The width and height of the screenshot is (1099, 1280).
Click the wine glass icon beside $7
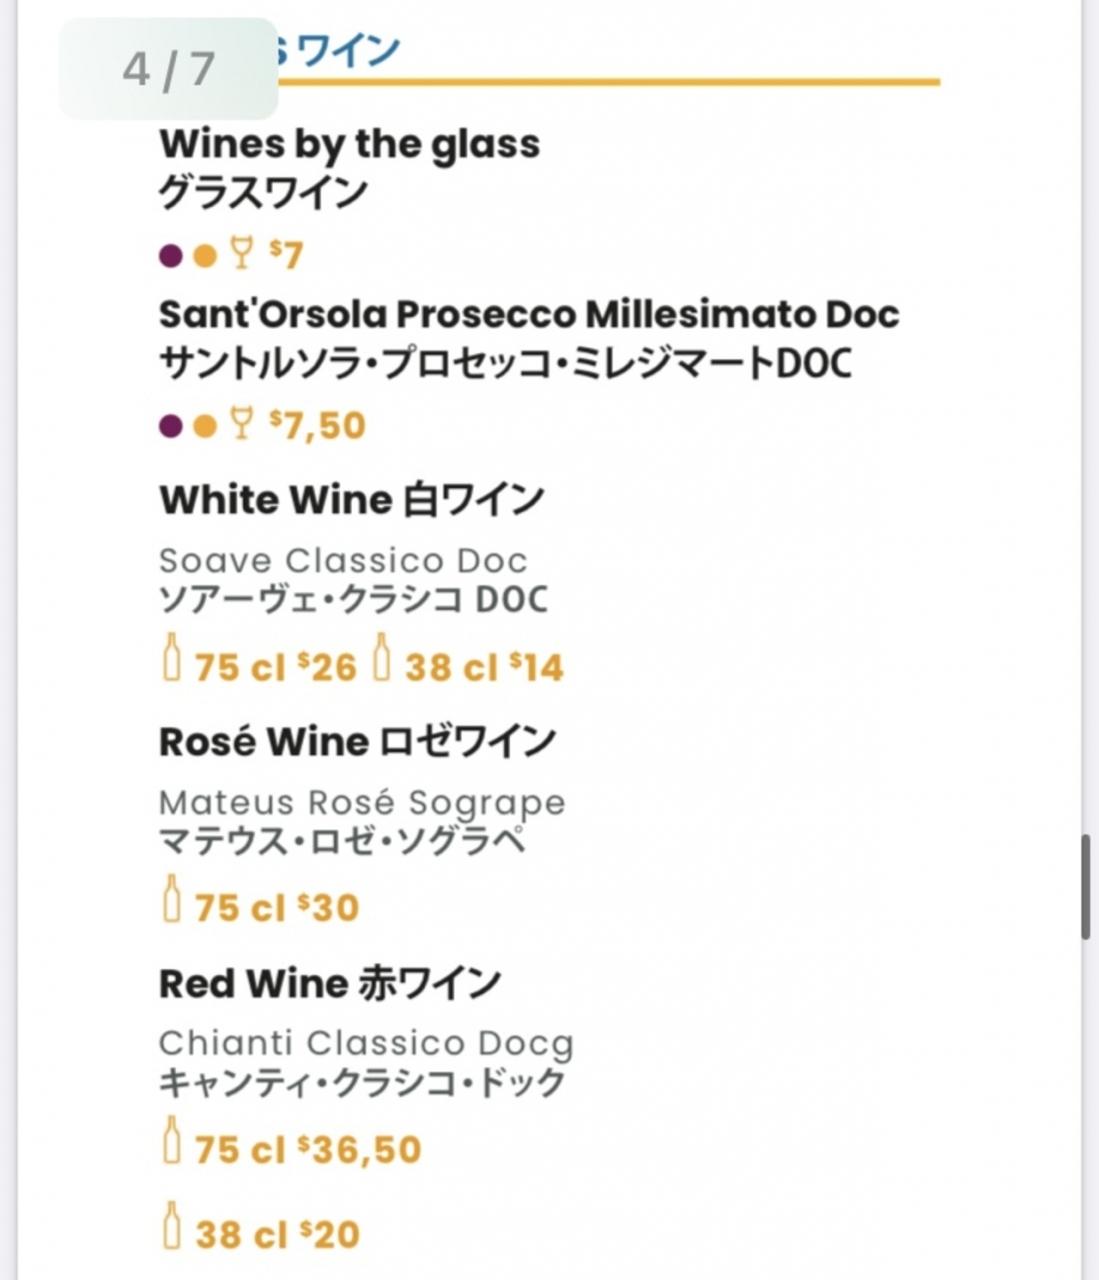point(241,253)
